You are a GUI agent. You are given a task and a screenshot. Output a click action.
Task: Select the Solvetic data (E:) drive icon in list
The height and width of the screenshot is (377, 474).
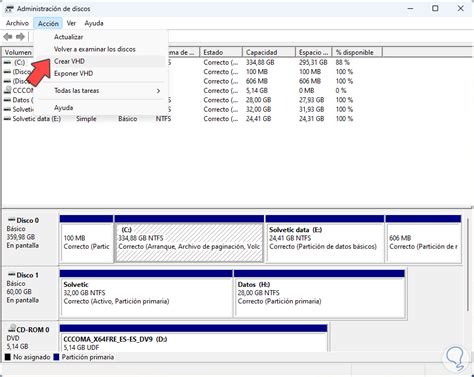pos(7,119)
